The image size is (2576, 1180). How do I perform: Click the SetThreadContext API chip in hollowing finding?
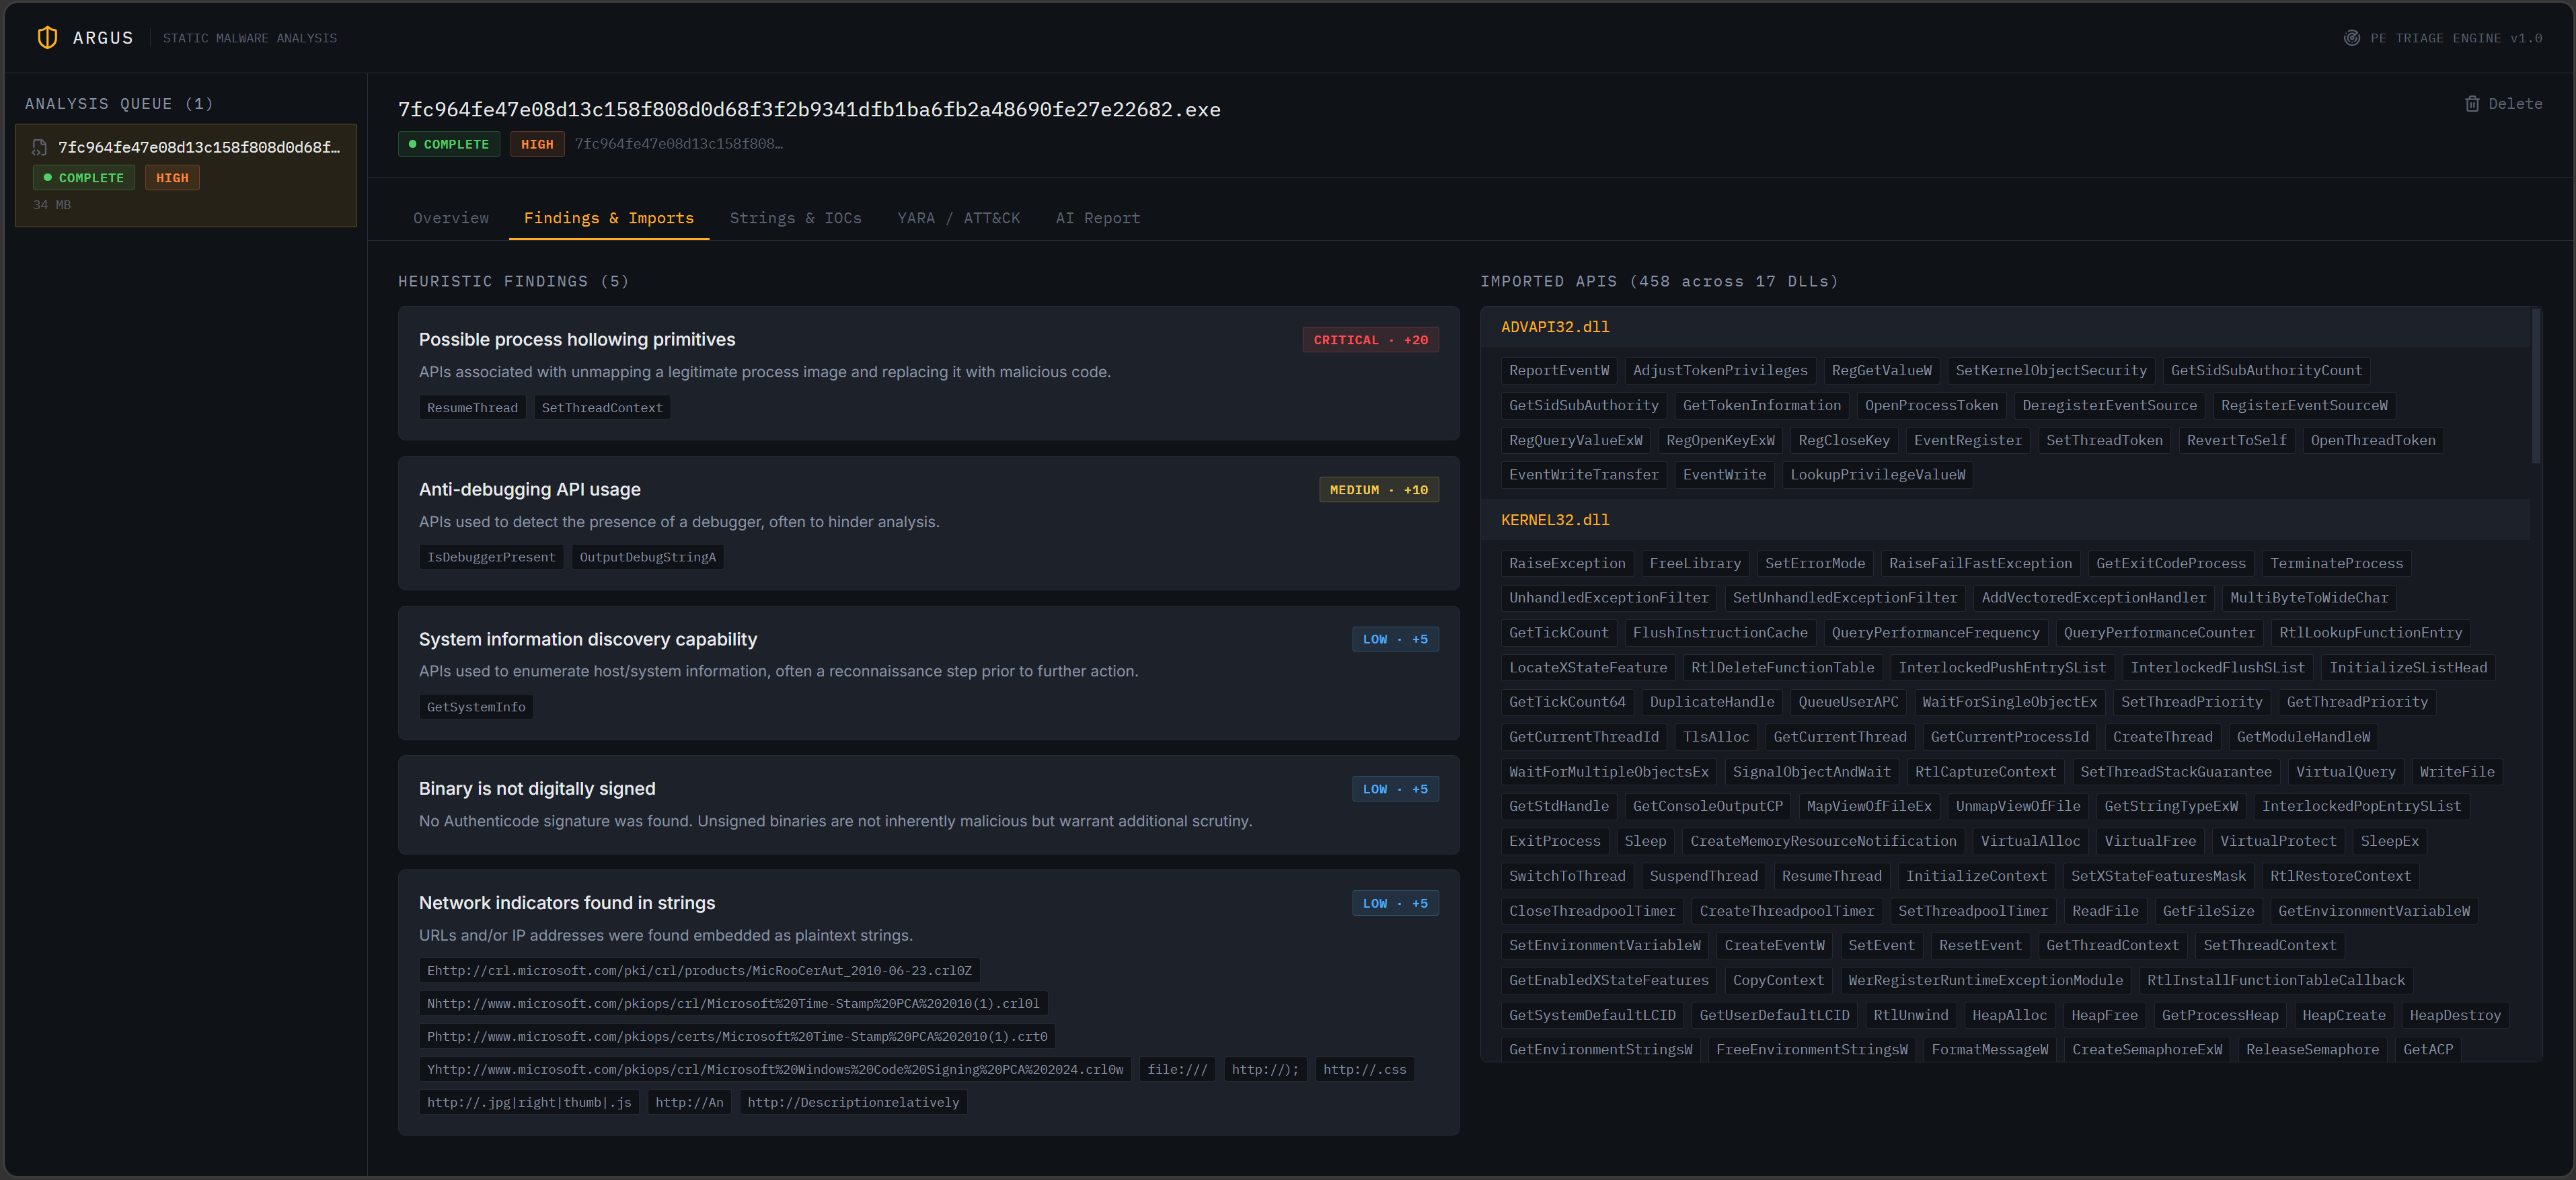pos(602,408)
